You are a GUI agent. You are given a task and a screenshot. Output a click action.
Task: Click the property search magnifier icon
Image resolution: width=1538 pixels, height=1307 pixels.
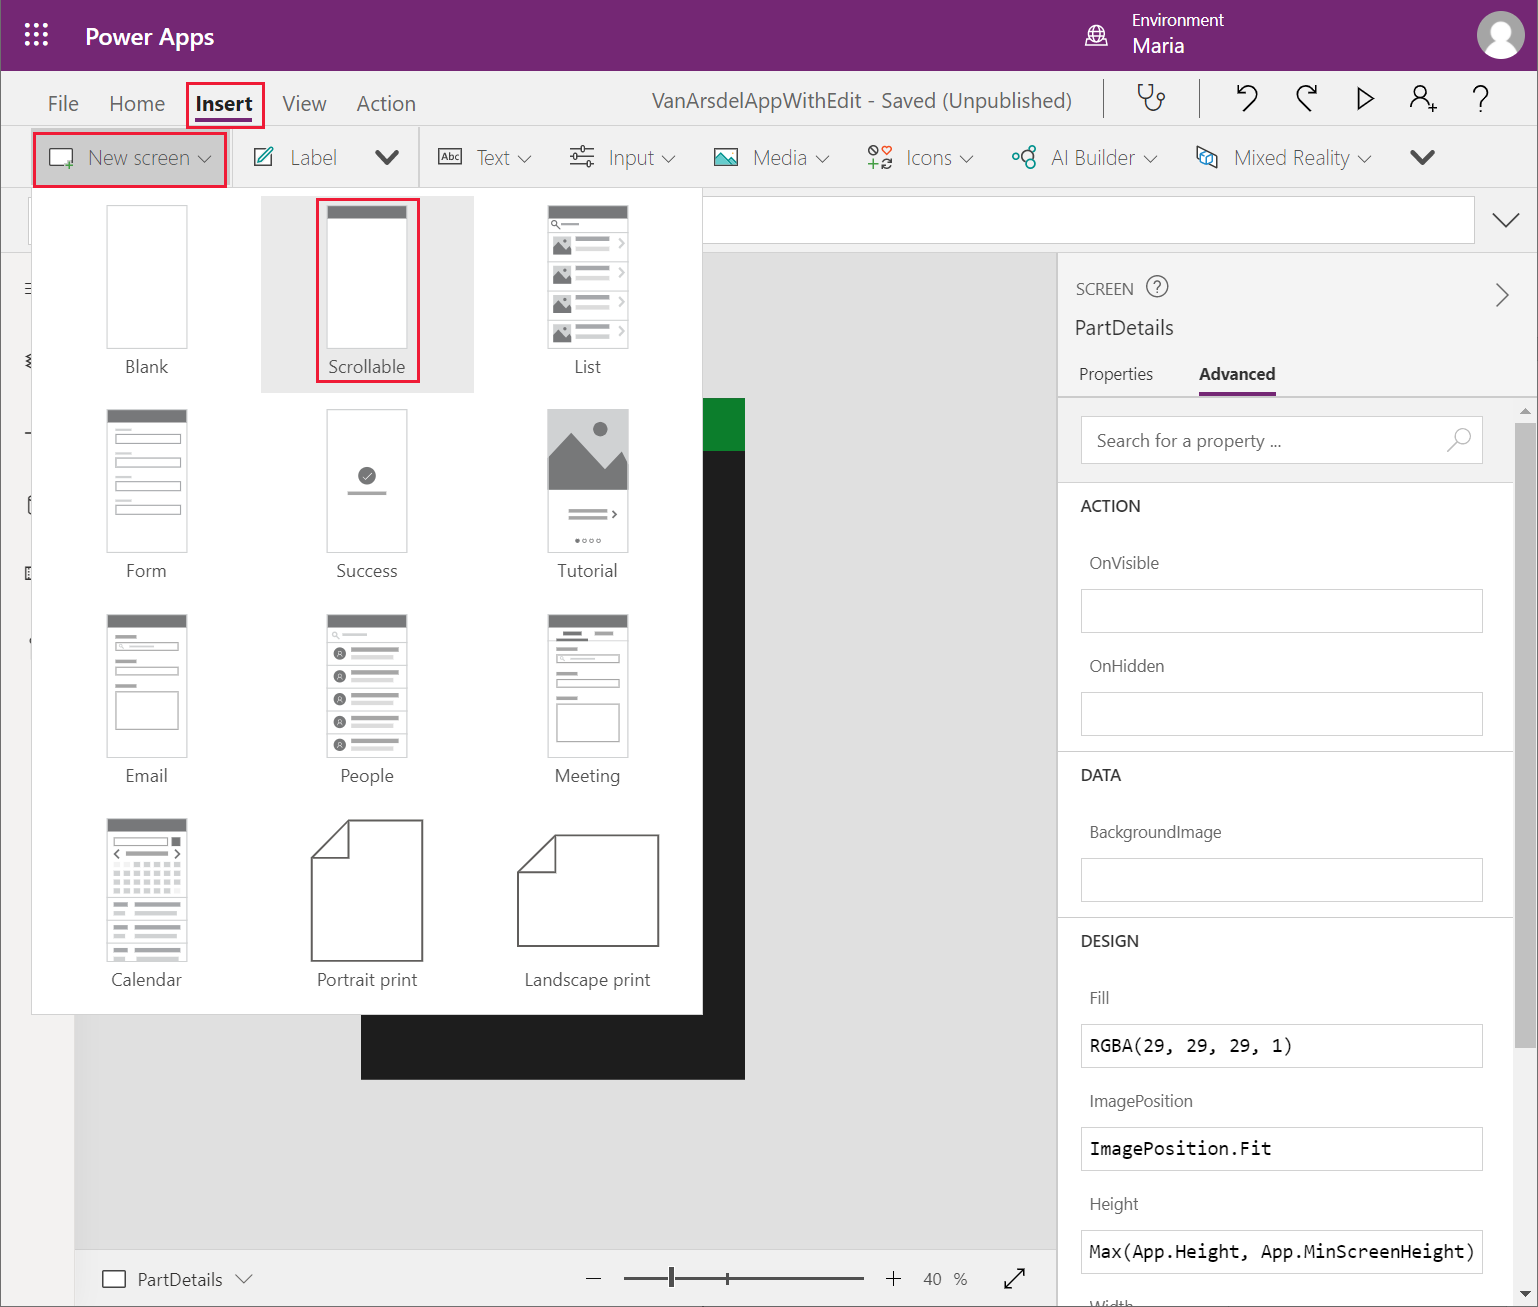coord(1459,440)
